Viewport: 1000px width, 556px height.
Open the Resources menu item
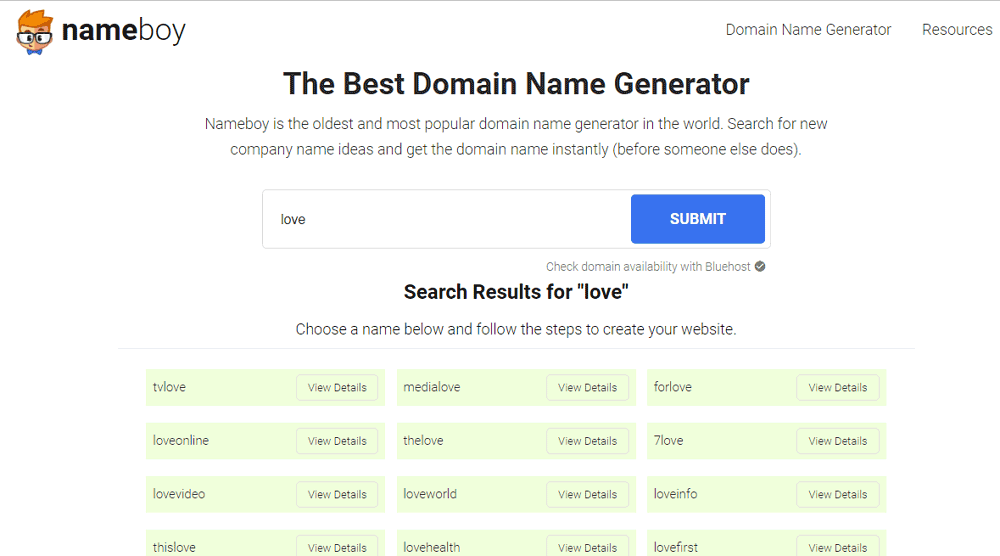957,30
